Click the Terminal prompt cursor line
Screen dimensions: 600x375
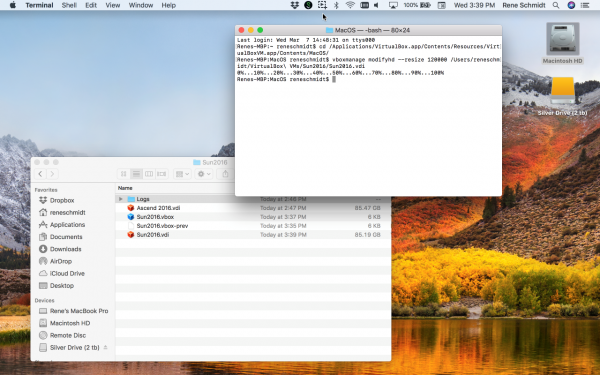click(x=286, y=79)
